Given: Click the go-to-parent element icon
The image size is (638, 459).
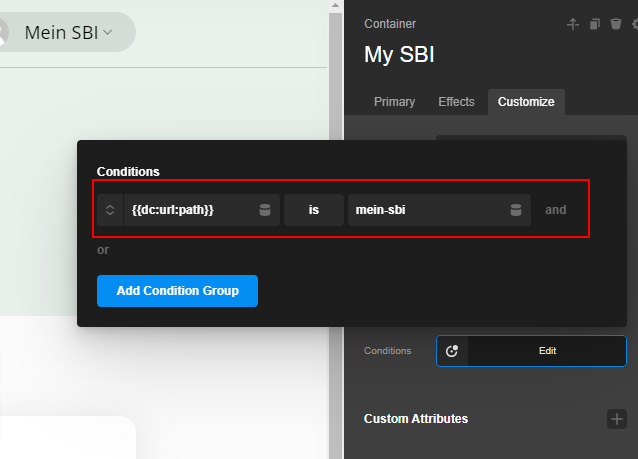Looking at the screenshot, I should (573, 24).
